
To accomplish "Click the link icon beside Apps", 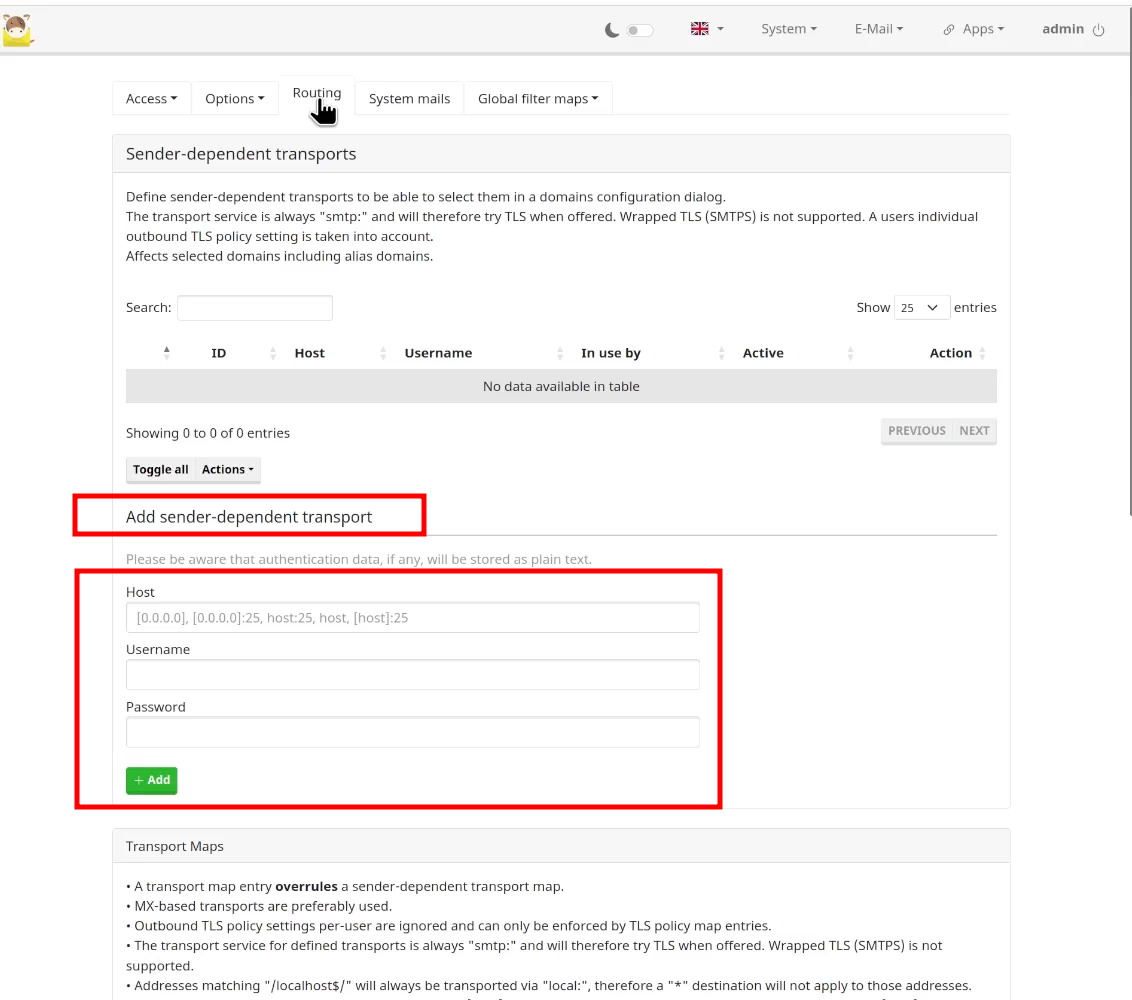I will pos(949,30).
